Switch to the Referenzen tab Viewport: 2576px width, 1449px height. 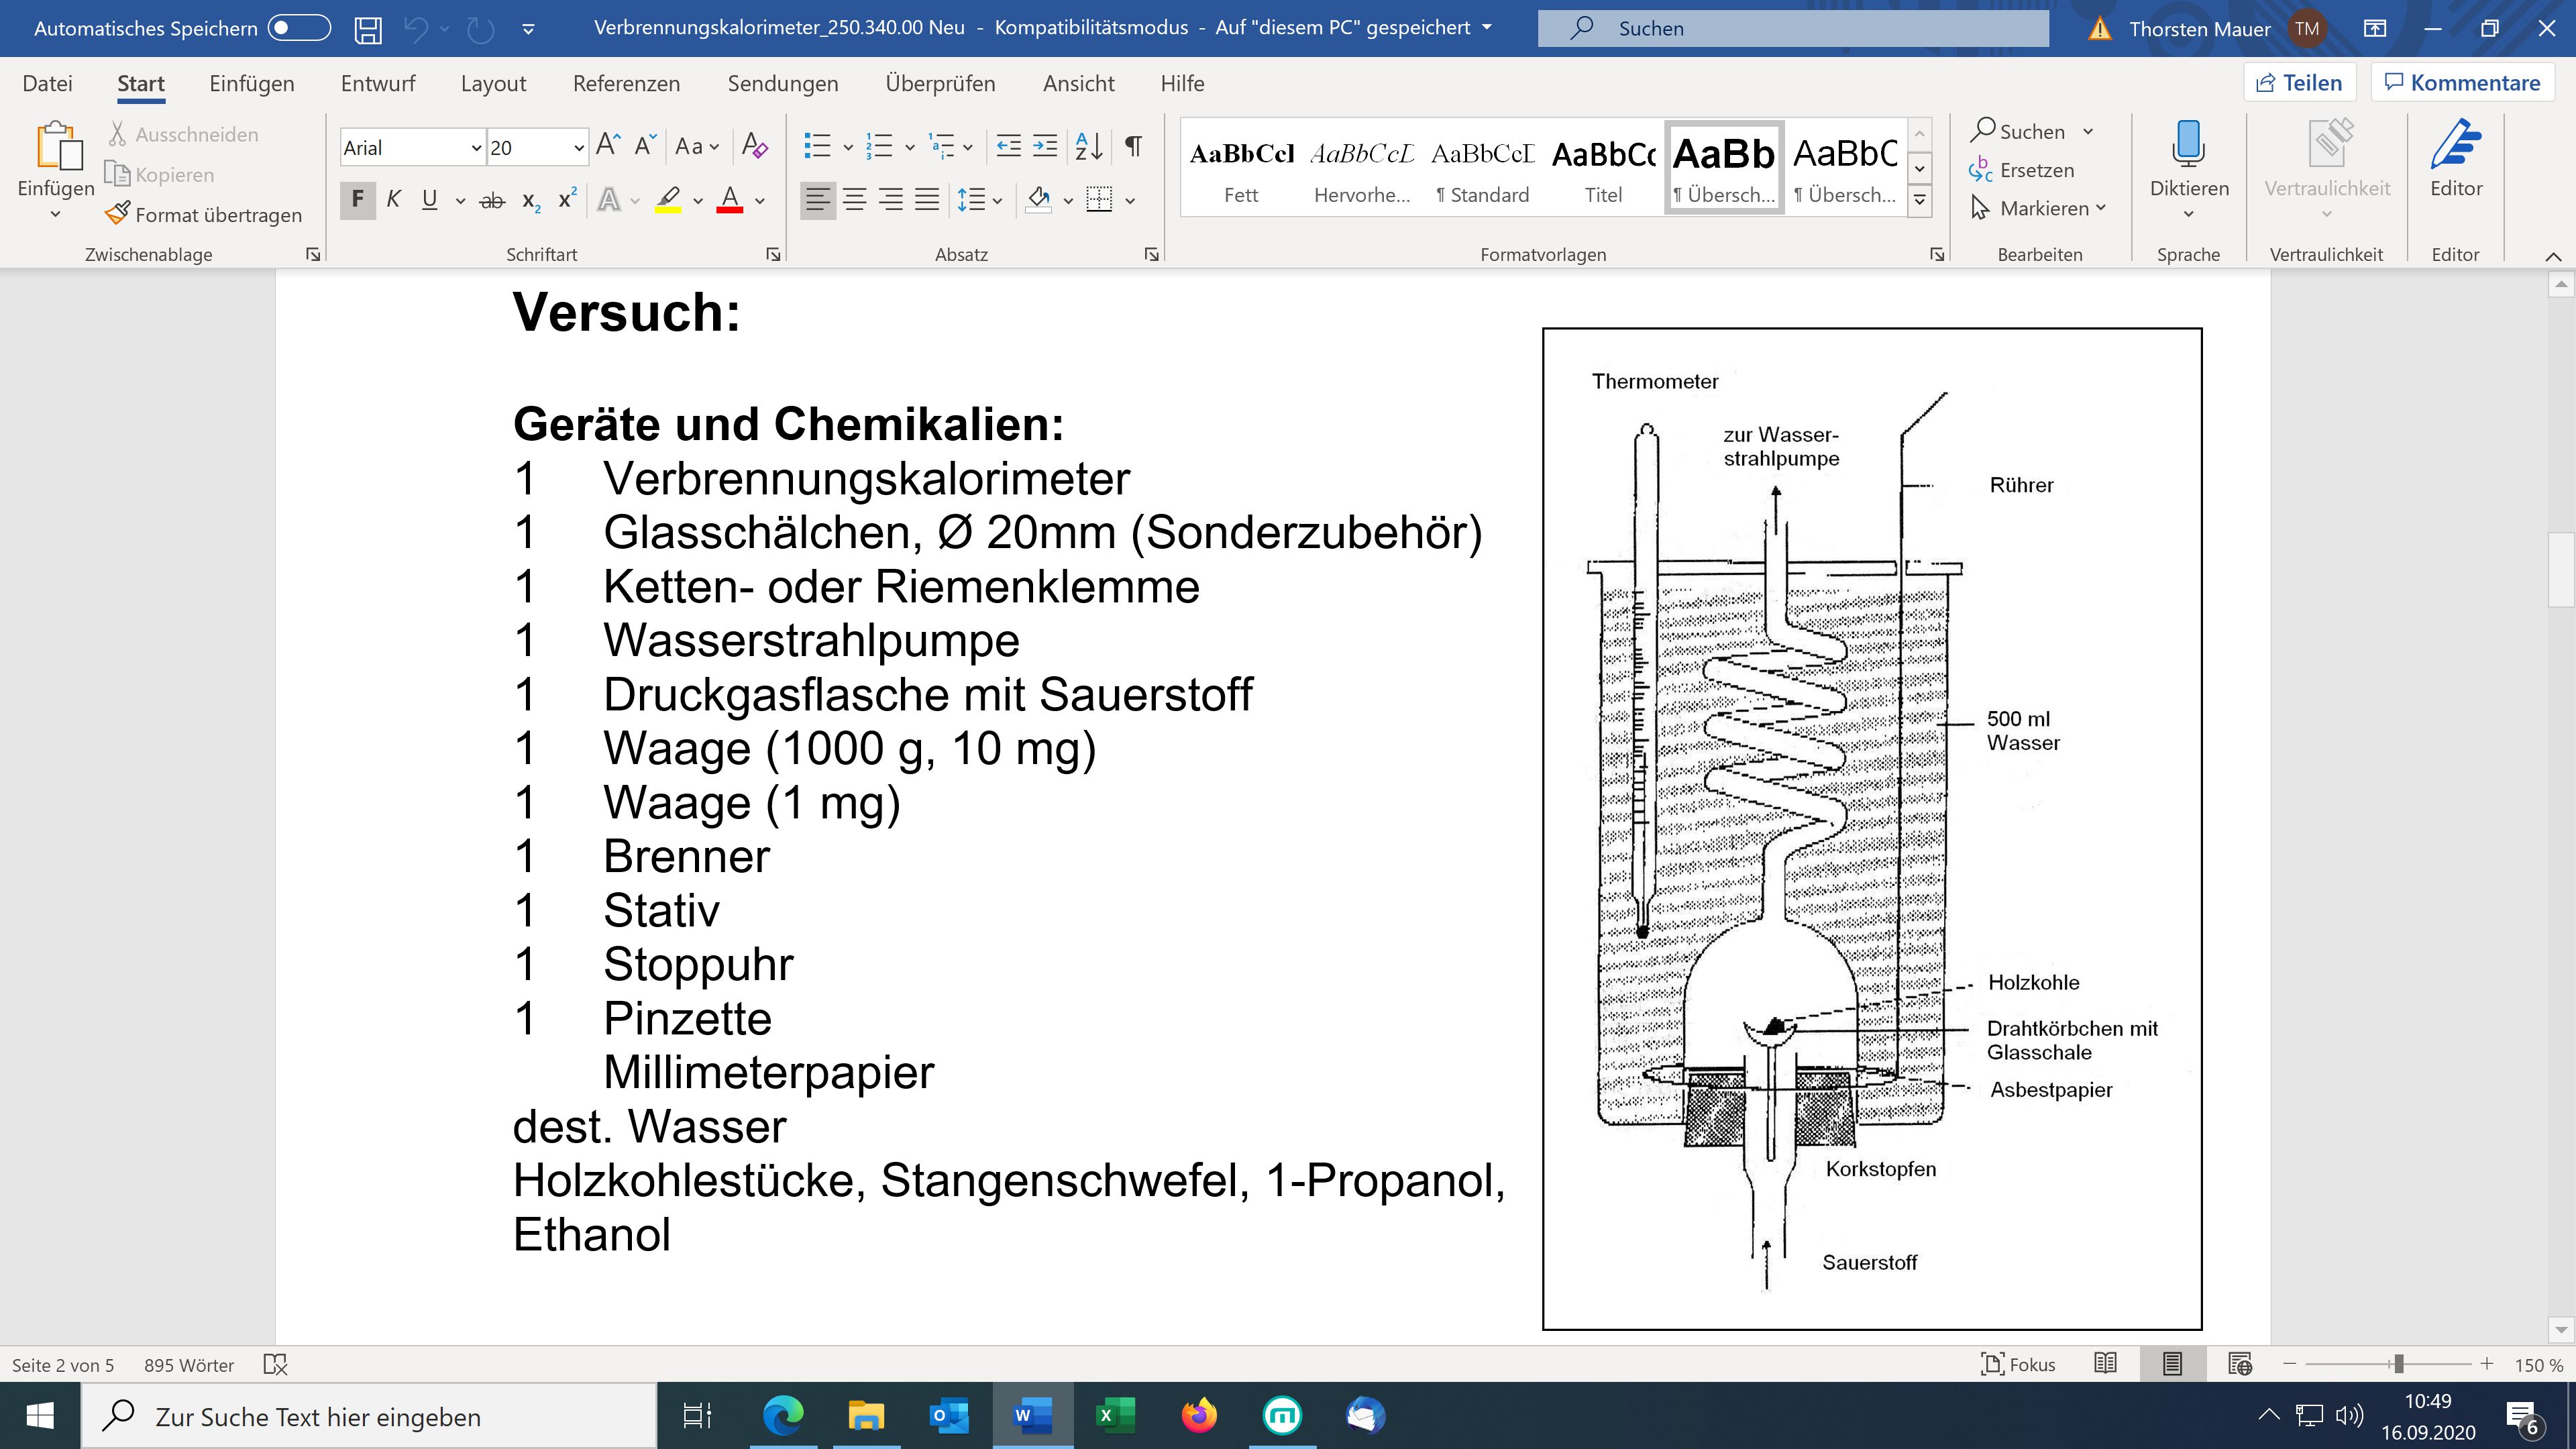[x=626, y=83]
